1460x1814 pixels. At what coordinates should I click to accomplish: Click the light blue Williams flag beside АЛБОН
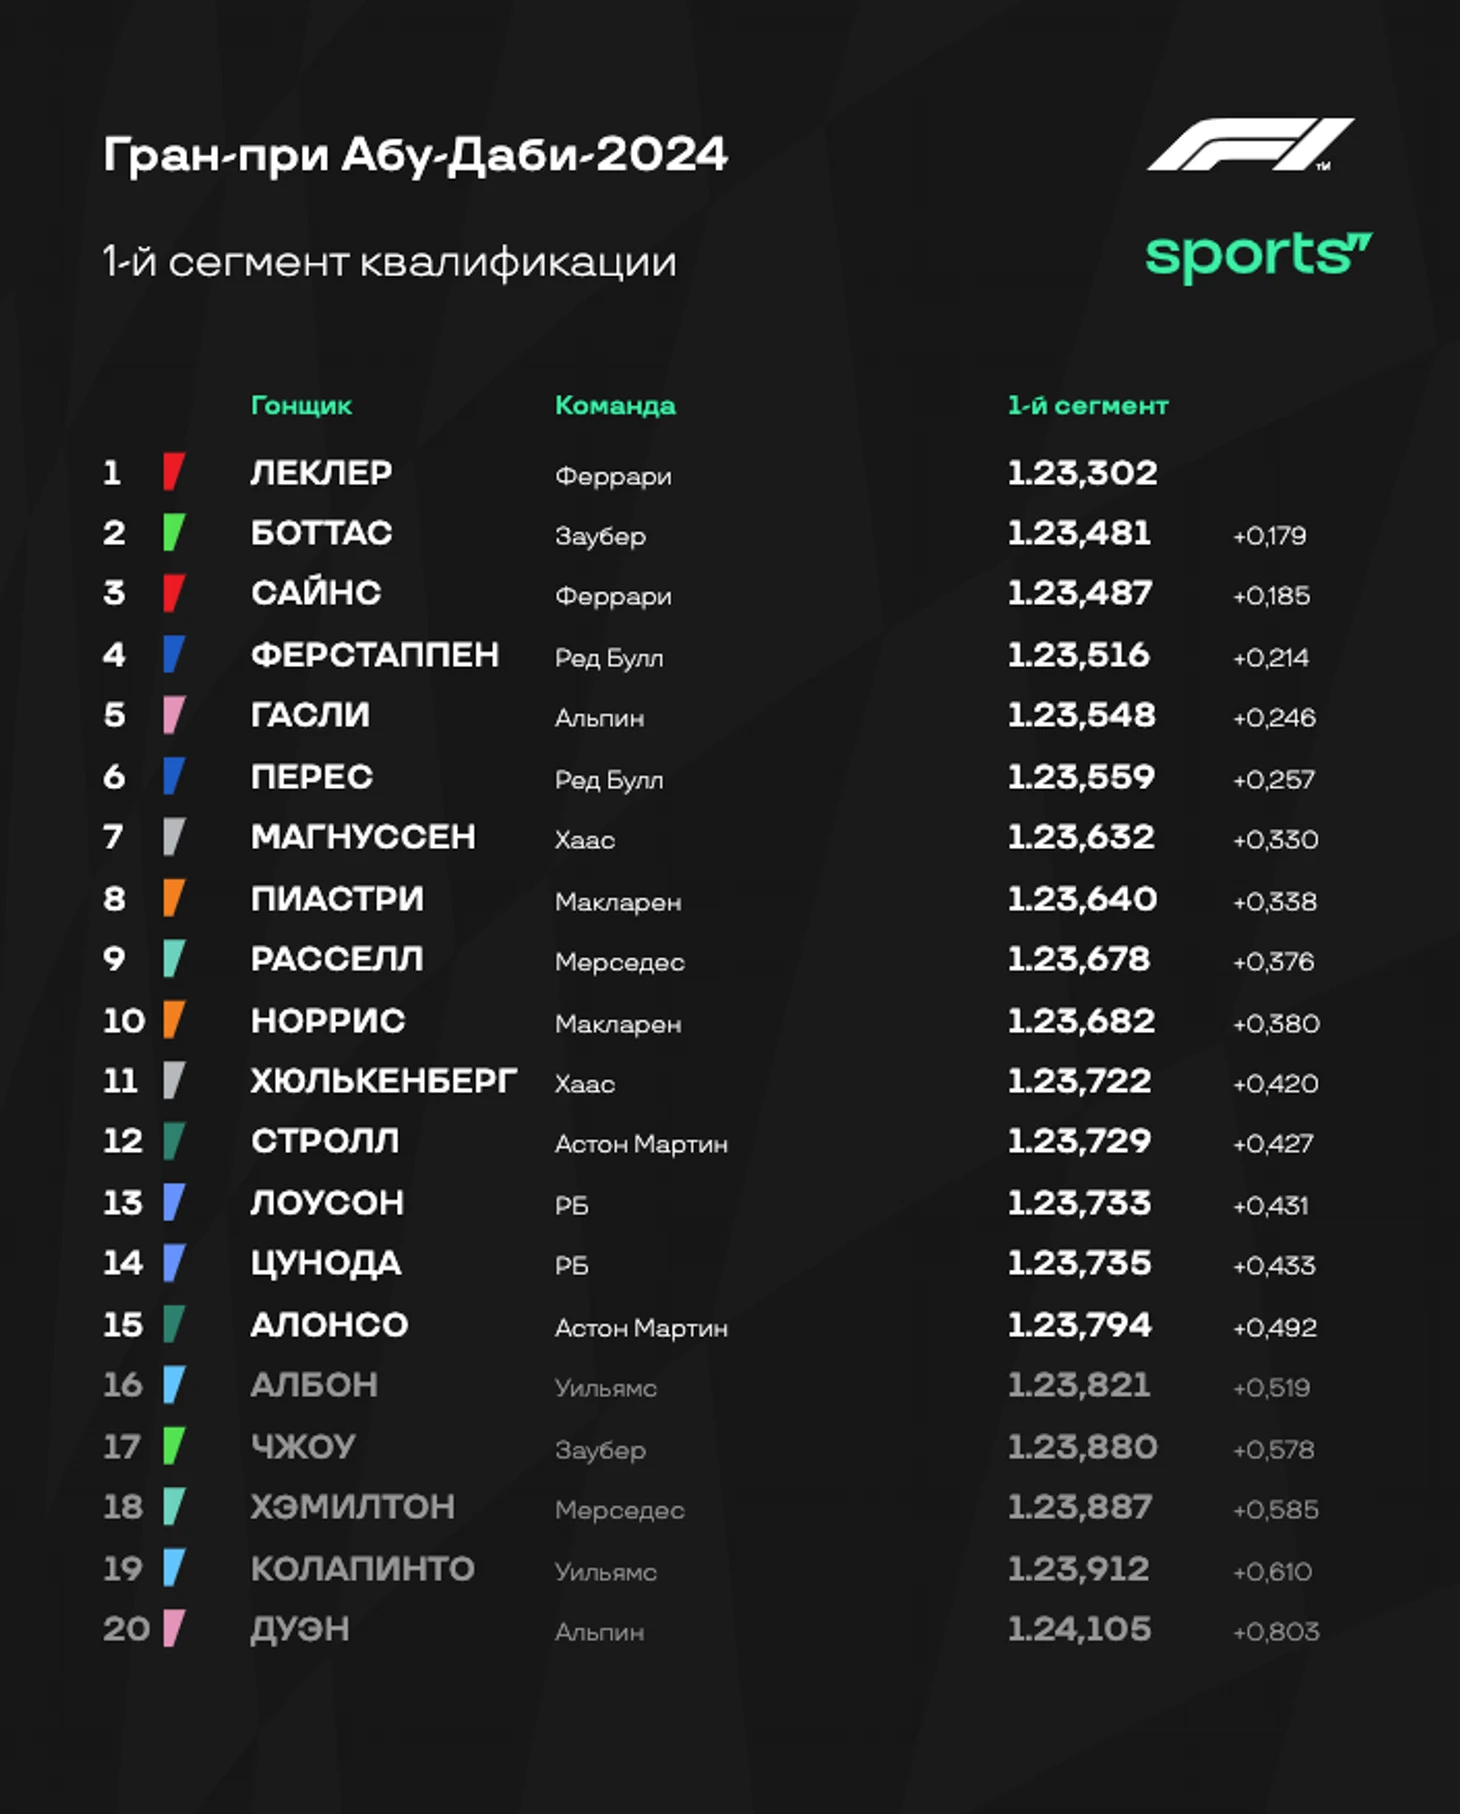tap(174, 1385)
